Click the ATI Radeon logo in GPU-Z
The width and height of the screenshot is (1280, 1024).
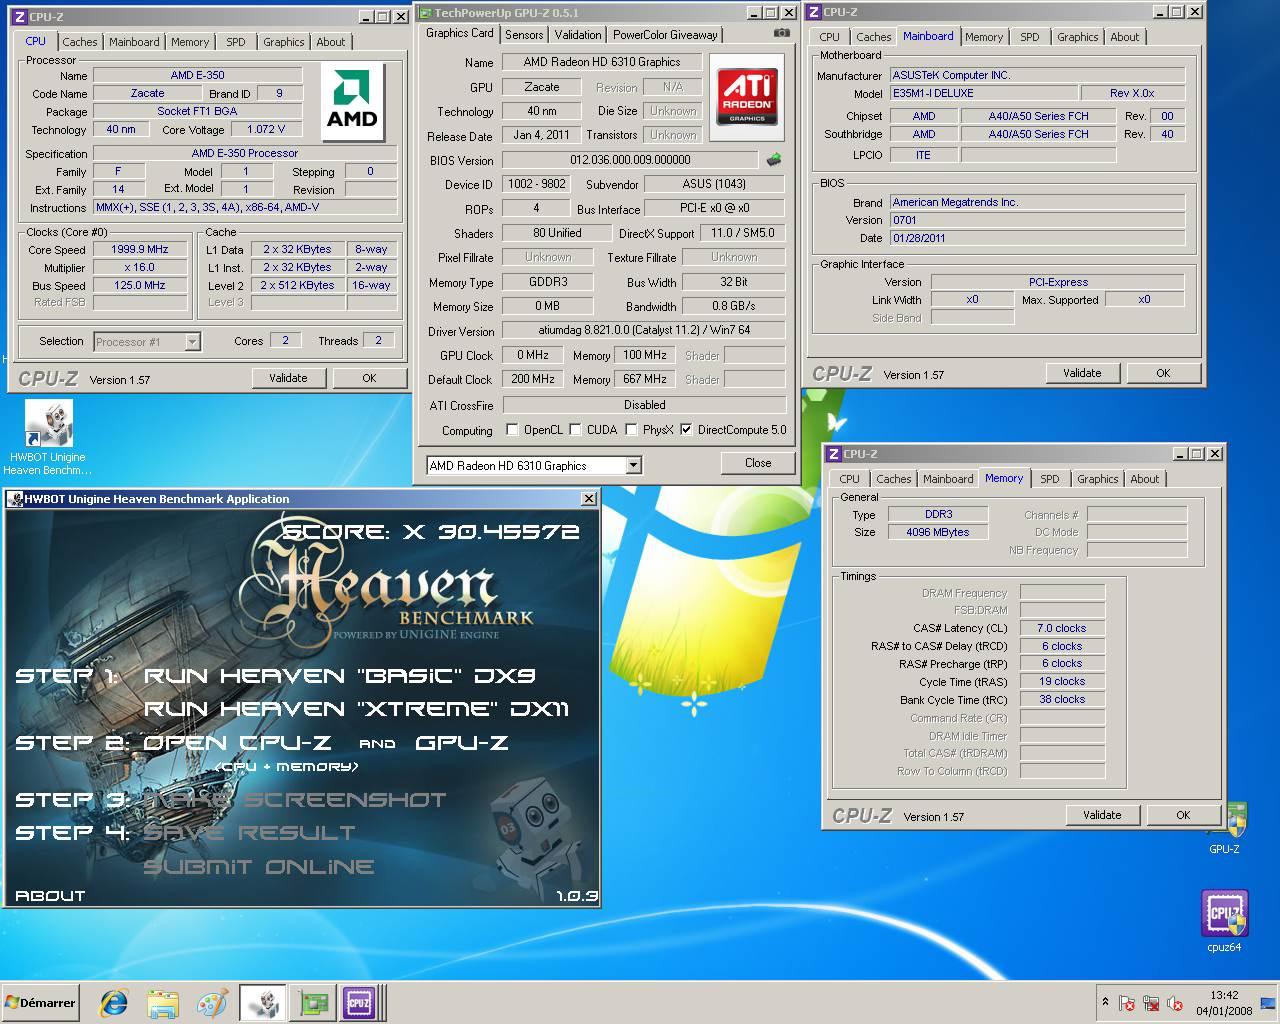click(x=747, y=95)
